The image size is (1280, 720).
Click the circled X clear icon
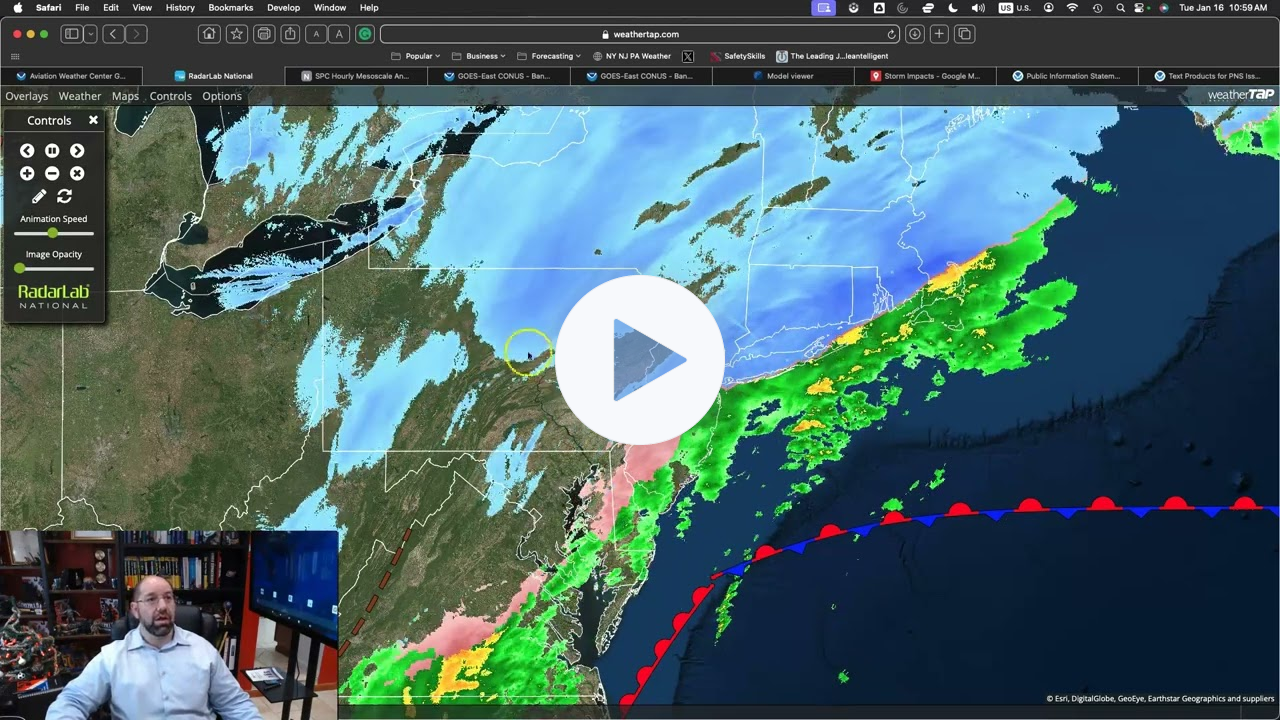(x=77, y=174)
